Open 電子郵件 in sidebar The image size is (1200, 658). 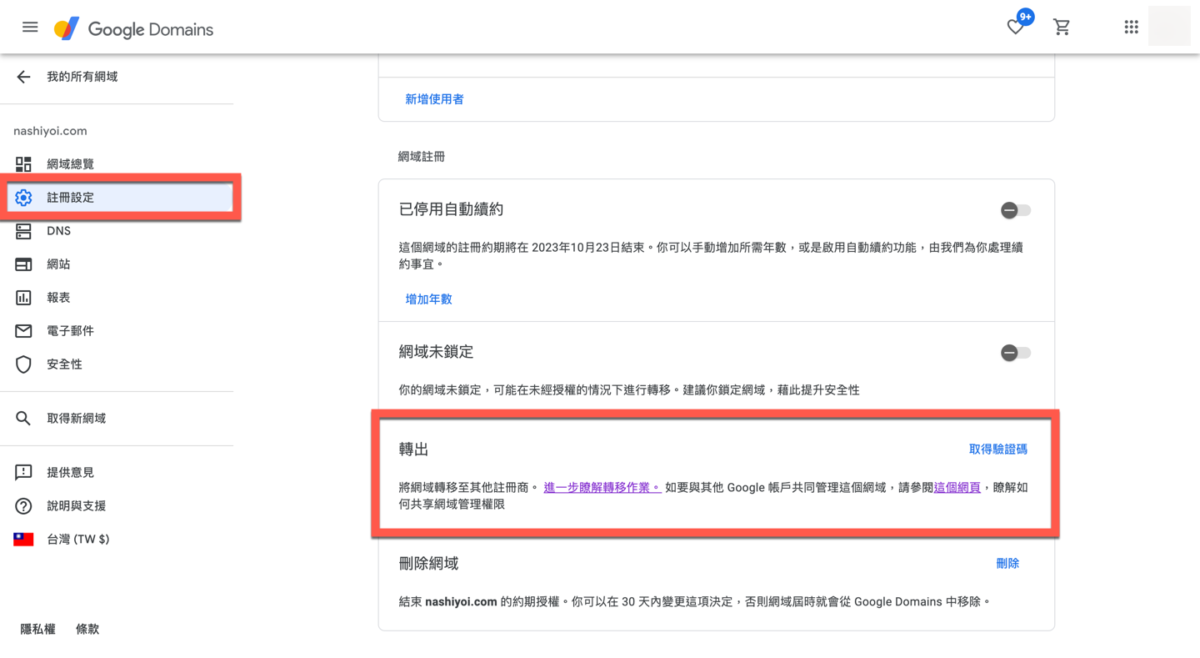click(x=118, y=331)
